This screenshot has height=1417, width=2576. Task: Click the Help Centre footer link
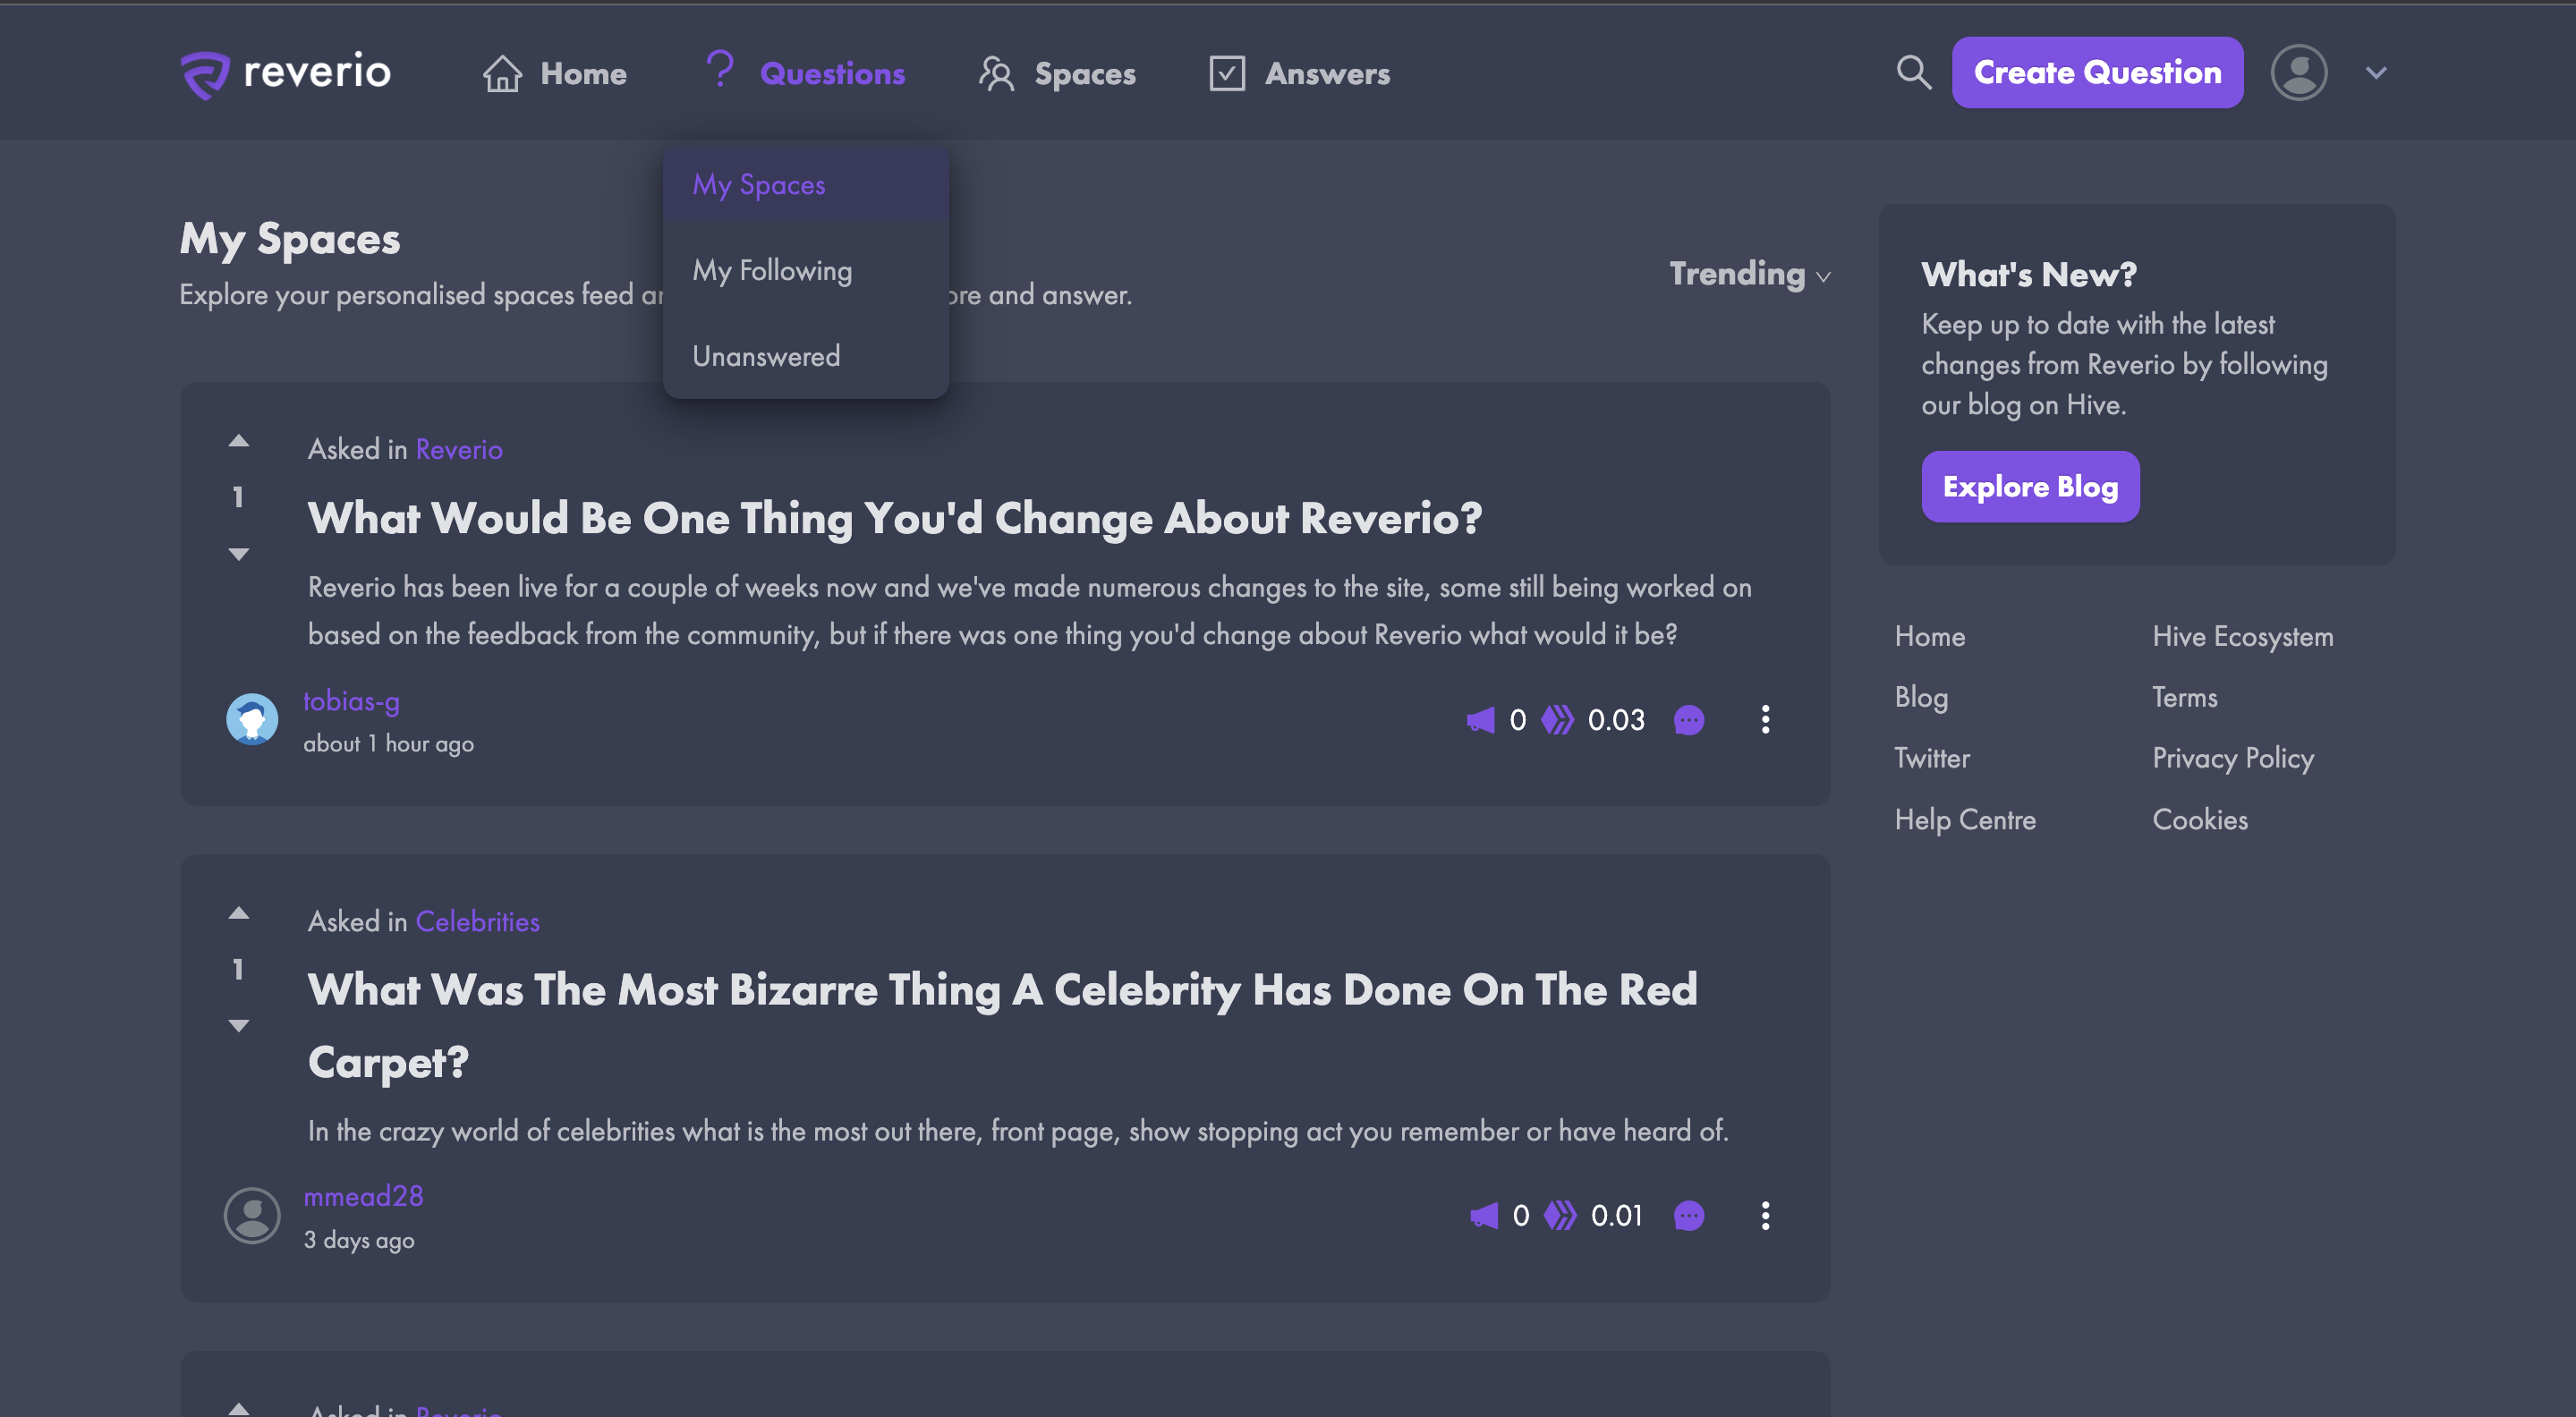1965,819
